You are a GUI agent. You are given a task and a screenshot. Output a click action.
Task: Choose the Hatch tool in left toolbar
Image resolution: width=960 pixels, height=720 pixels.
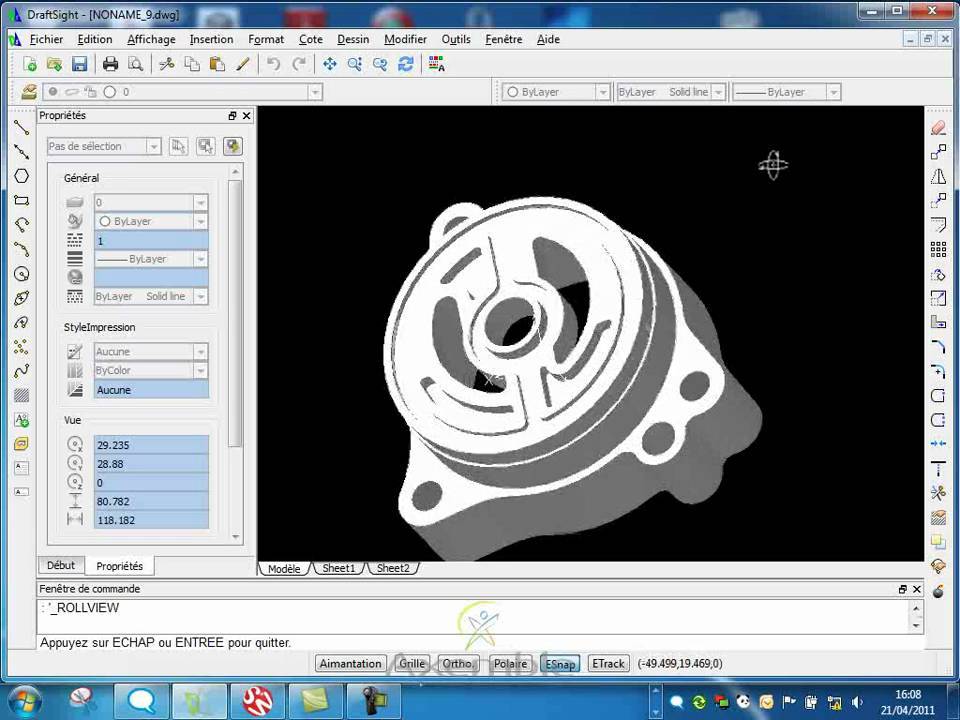click(21, 395)
